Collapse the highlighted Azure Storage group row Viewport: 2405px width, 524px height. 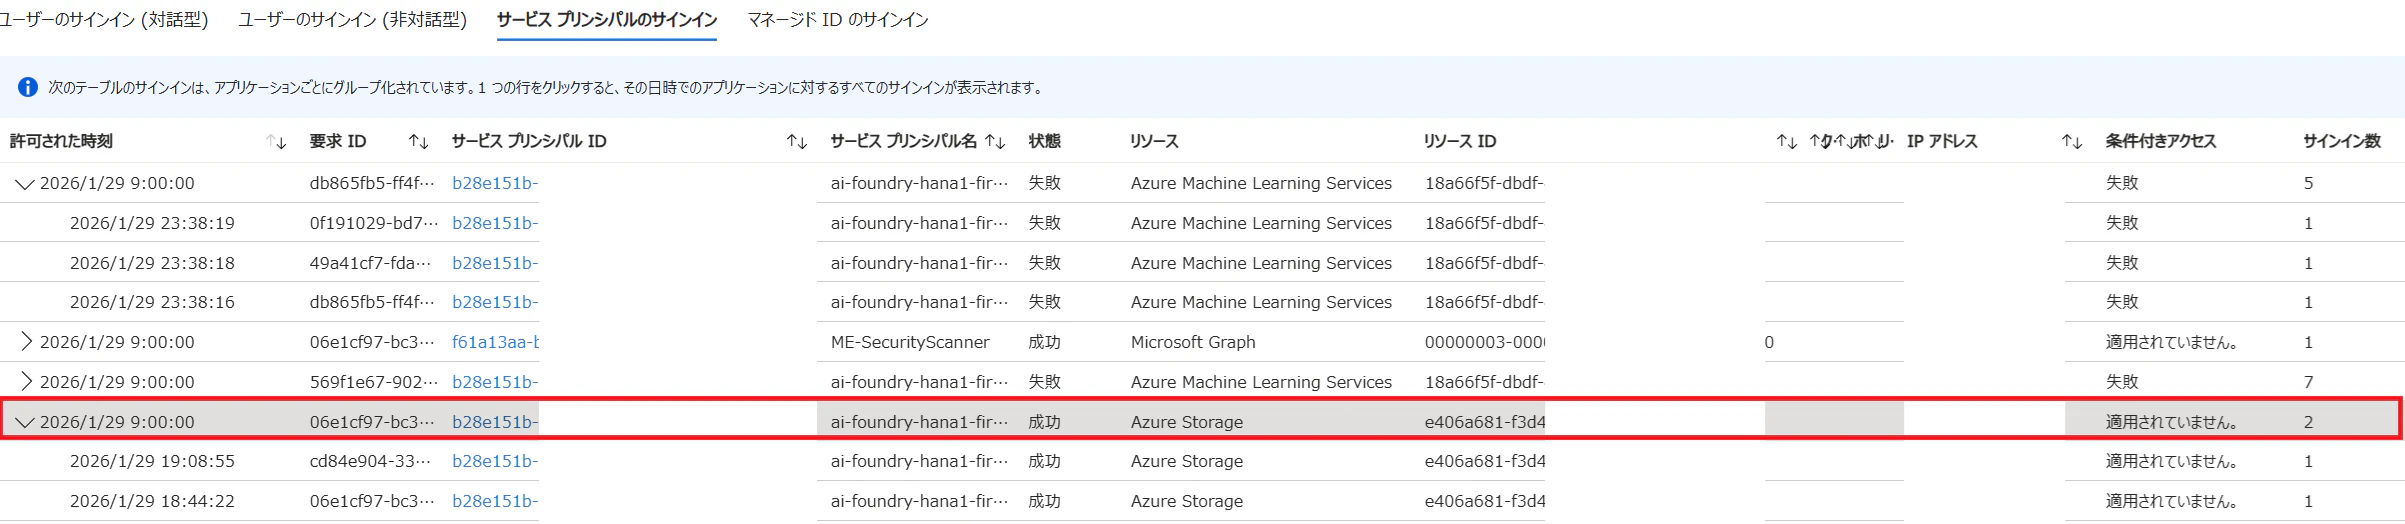pyautogui.click(x=25, y=423)
